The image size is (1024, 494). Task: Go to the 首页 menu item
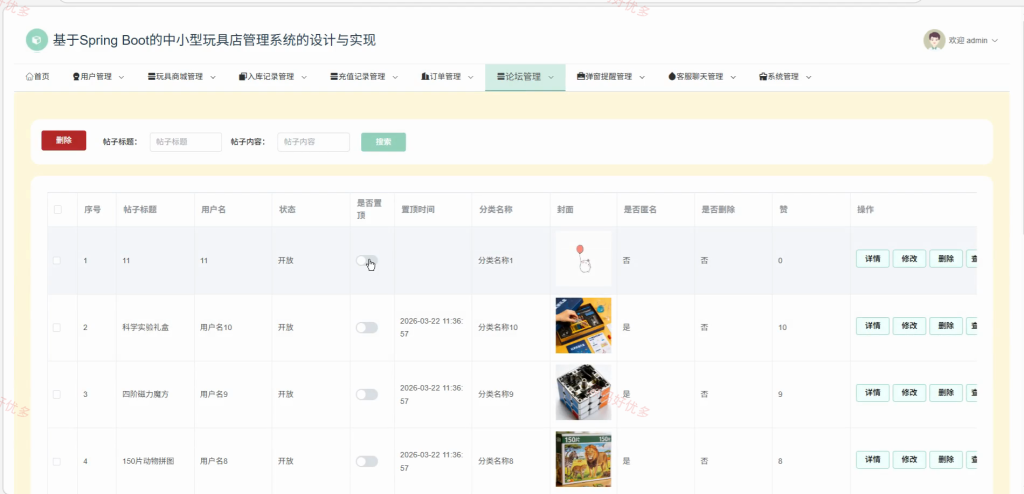tap(37, 77)
